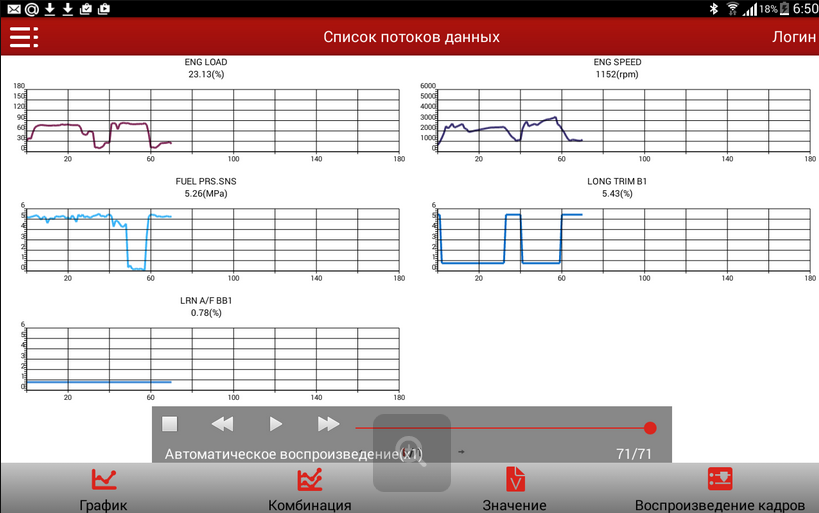Tap the Bluetooth status bar icon

pos(714,9)
